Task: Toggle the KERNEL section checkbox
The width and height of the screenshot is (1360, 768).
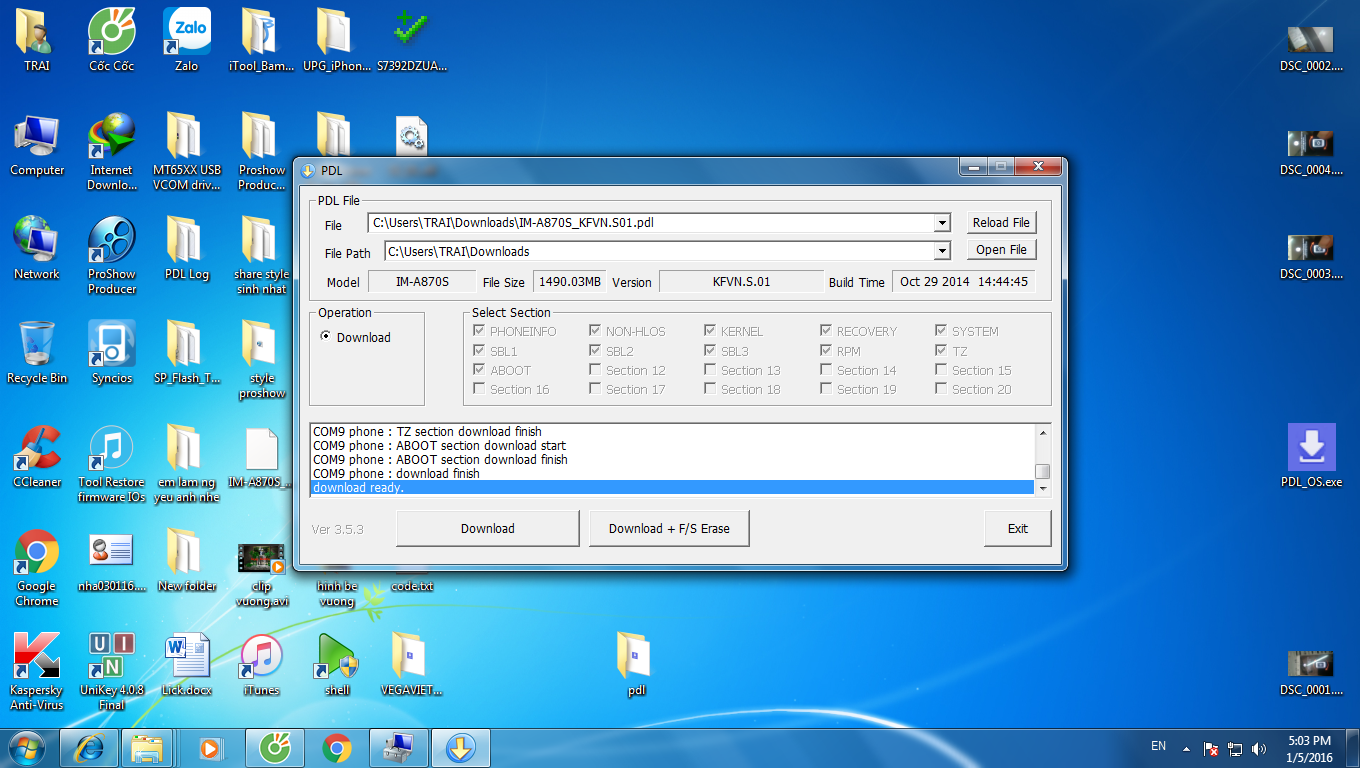Action: click(x=711, y=331)
